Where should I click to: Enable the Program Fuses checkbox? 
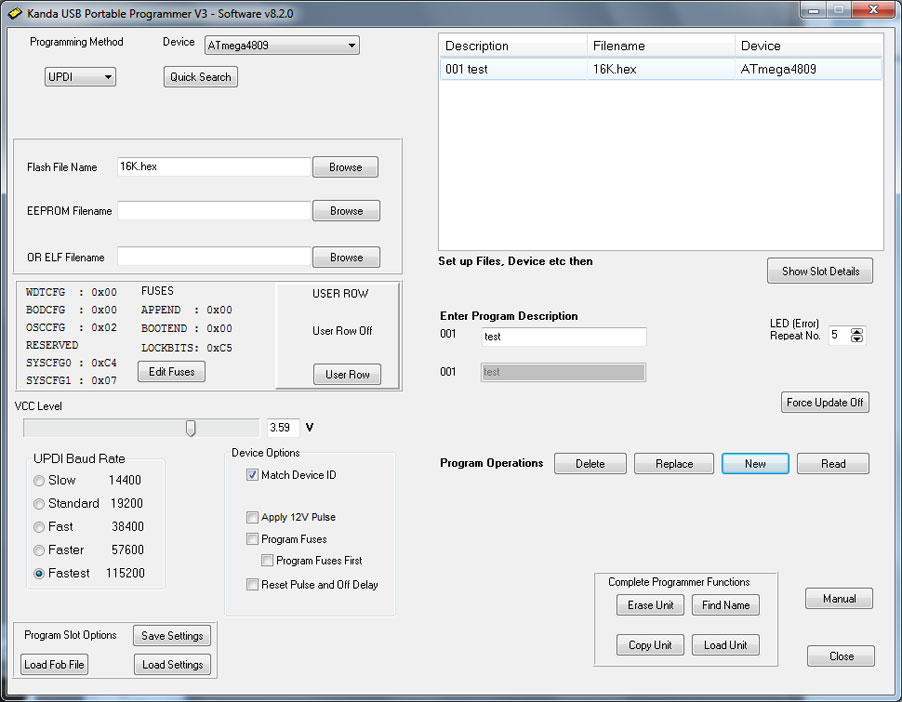point(252,539)
